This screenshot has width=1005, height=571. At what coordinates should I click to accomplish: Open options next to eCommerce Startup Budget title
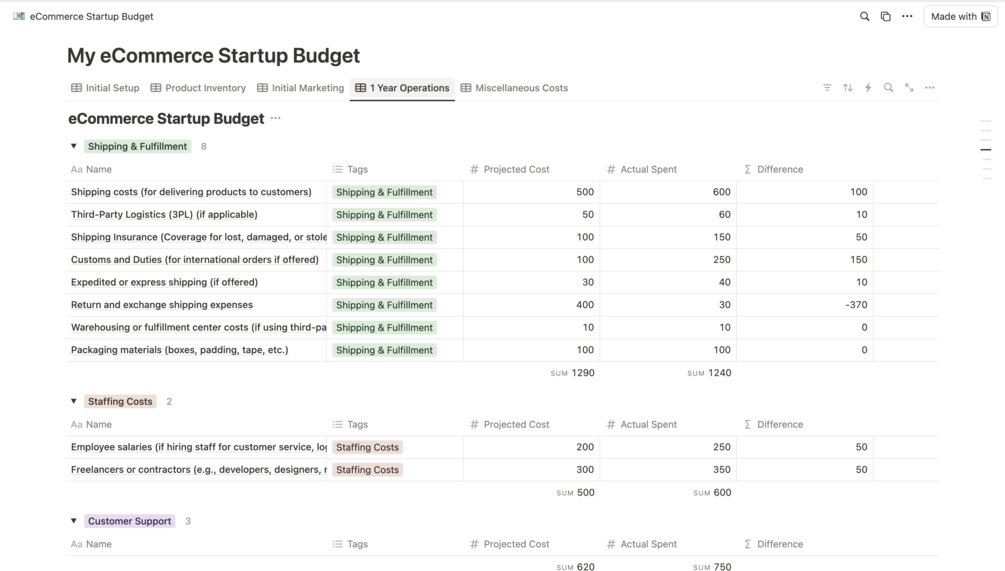(276, 118)
